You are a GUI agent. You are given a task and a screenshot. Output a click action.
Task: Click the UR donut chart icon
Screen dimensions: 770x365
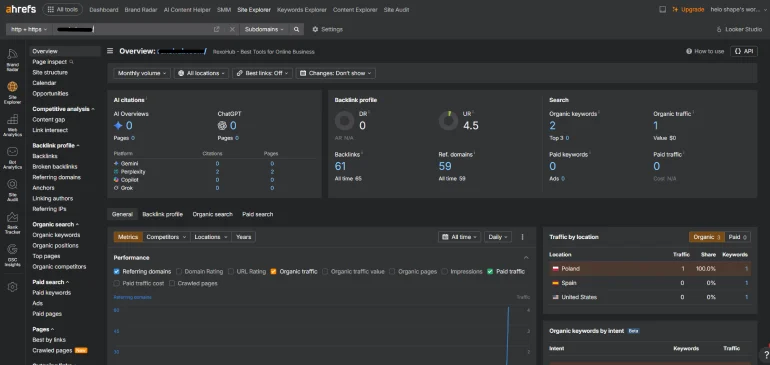click(x=448, y=121)
